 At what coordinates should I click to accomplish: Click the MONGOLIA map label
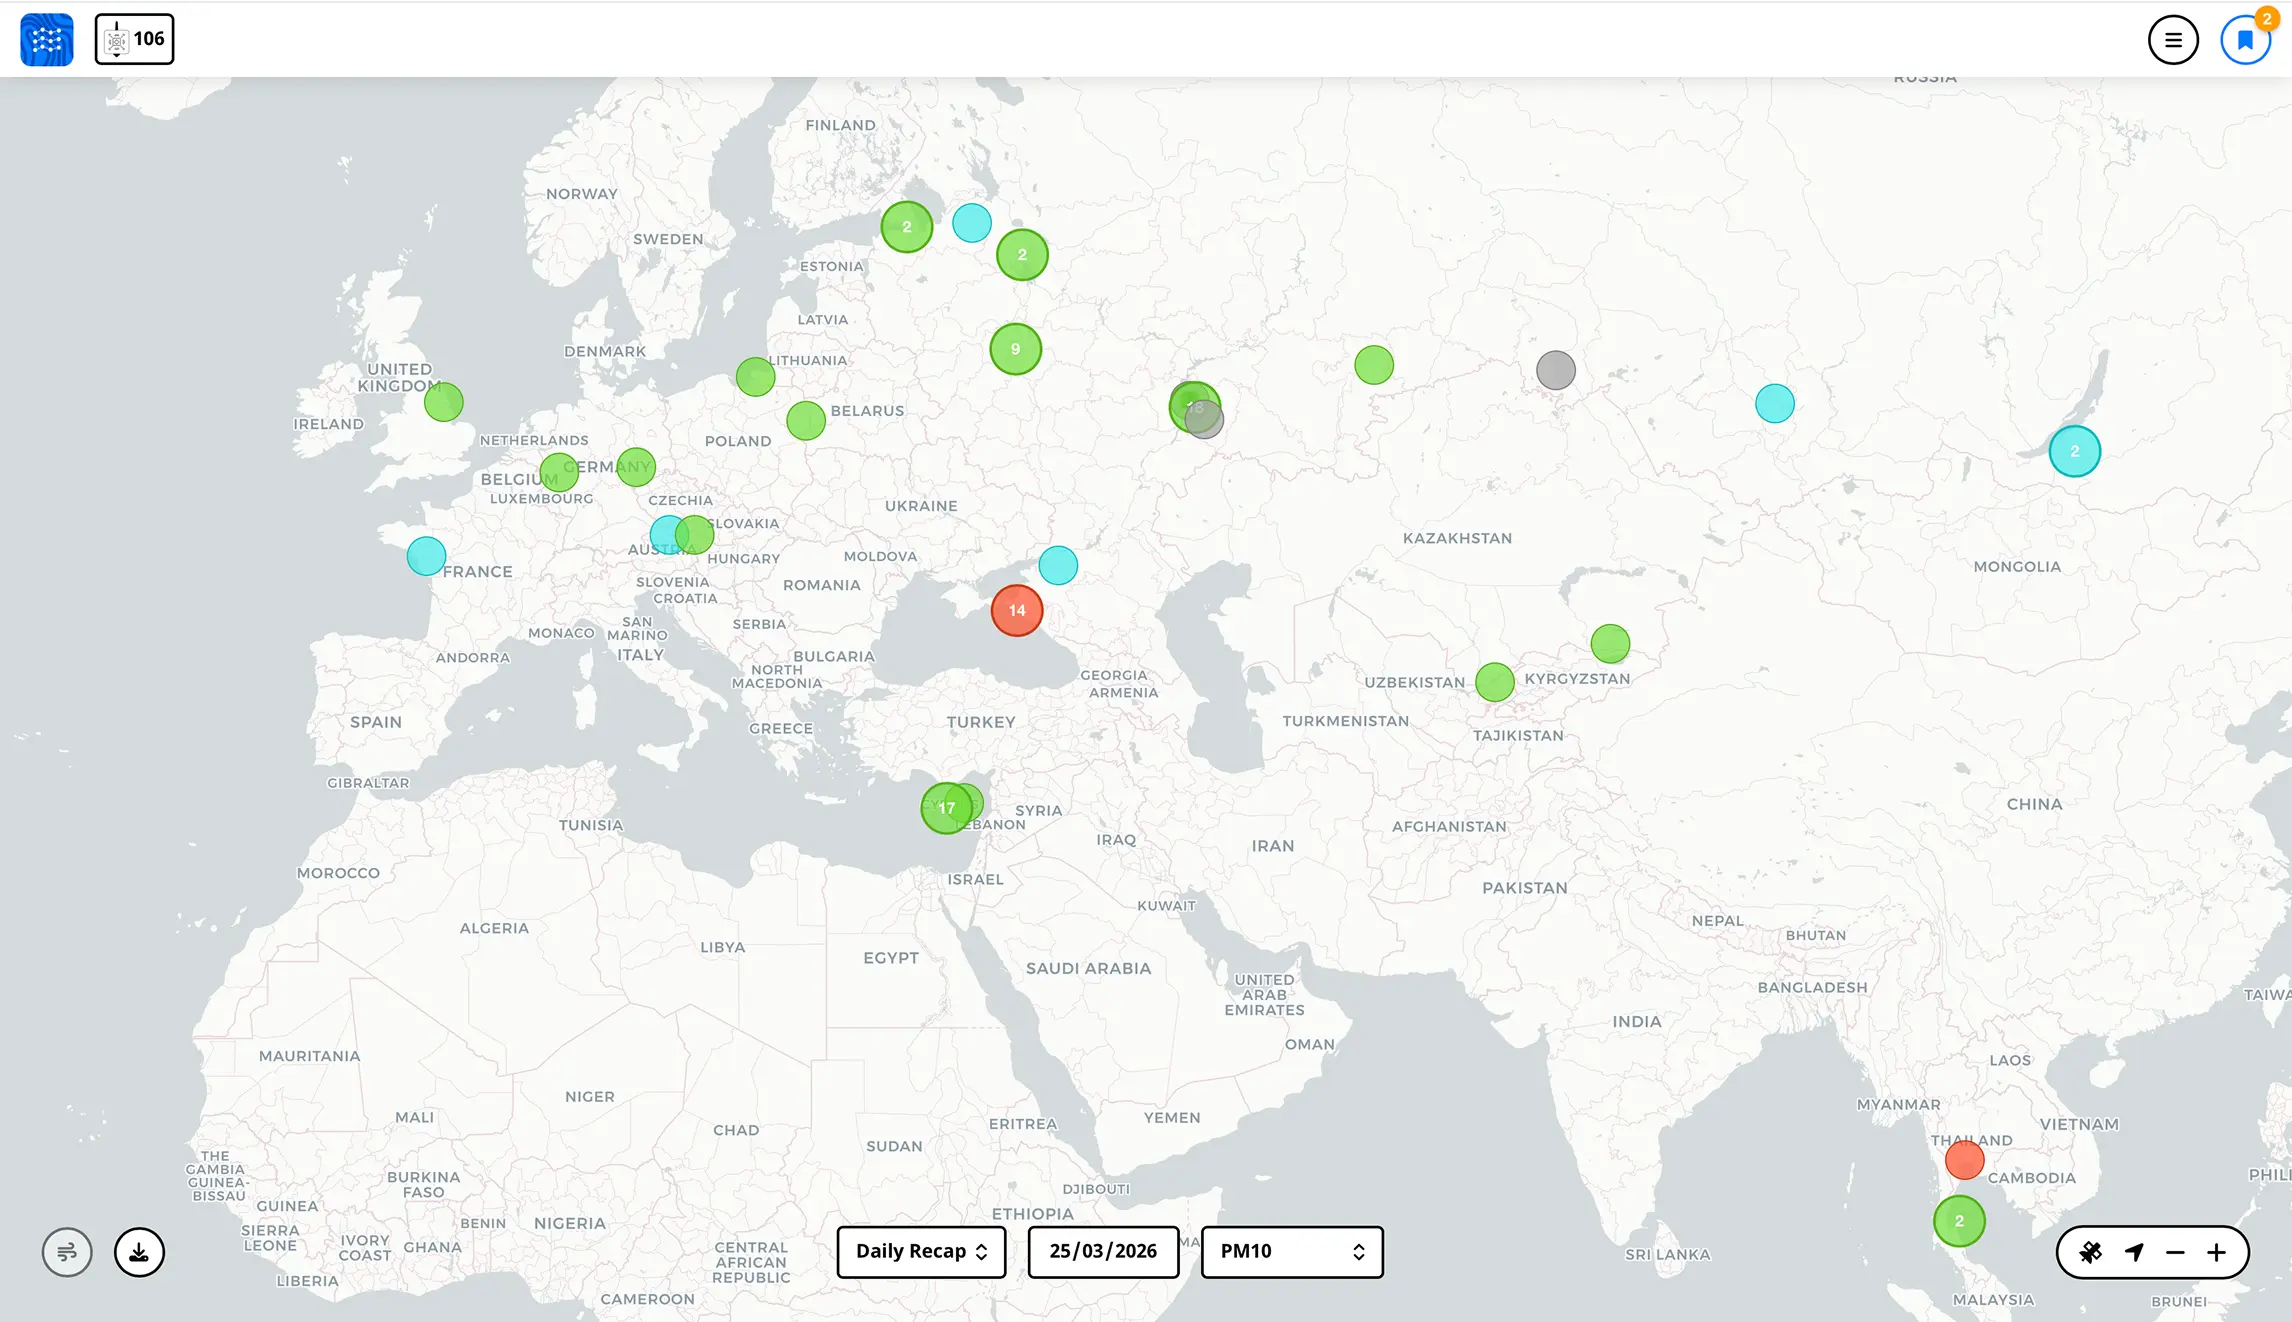click(x=2017, y=567)
